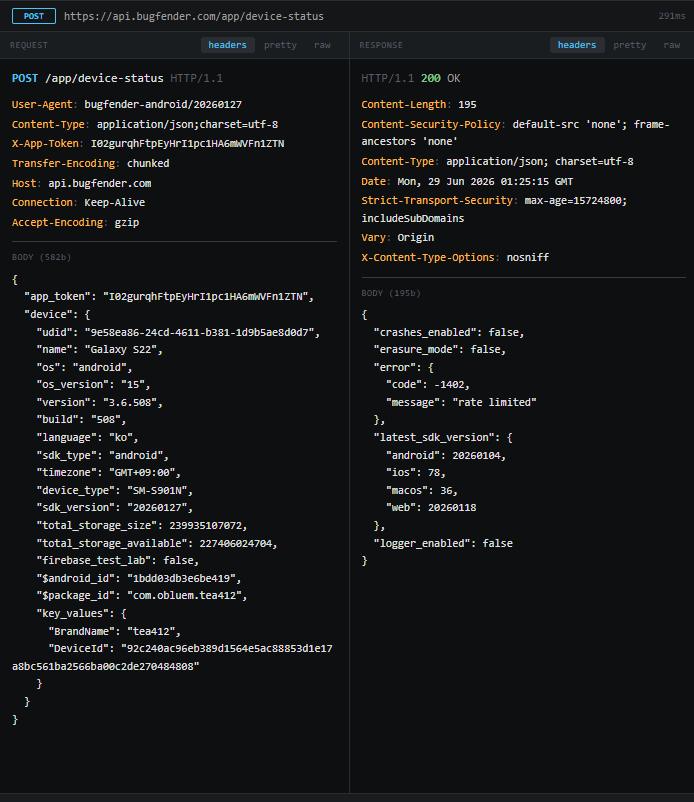Click the Date header value
The image size is (694, 802).
click(485, 182)
